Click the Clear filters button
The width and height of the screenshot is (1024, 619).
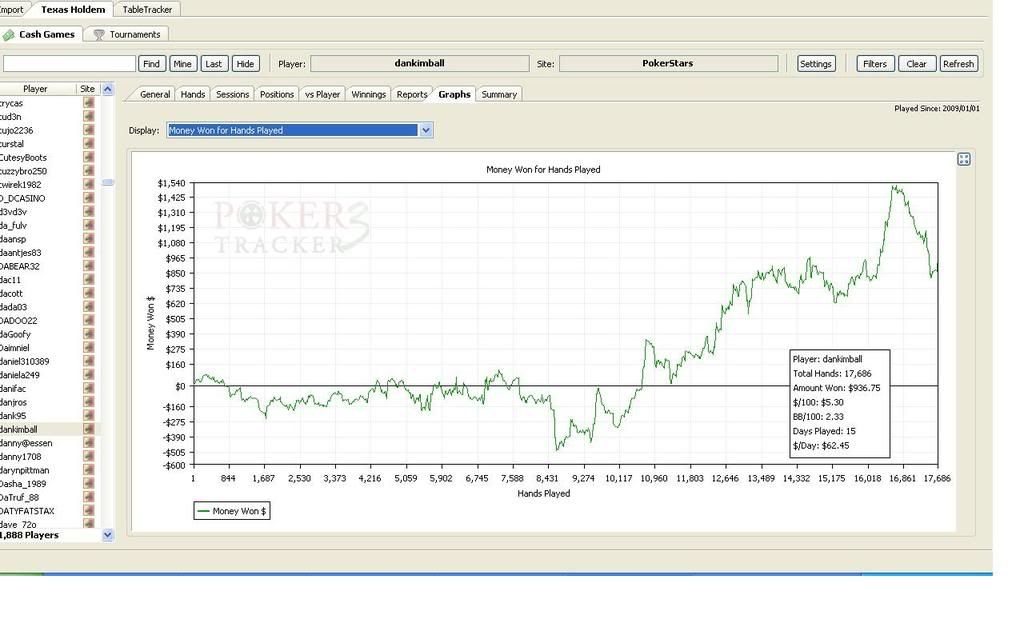click(x=916, y=63)
